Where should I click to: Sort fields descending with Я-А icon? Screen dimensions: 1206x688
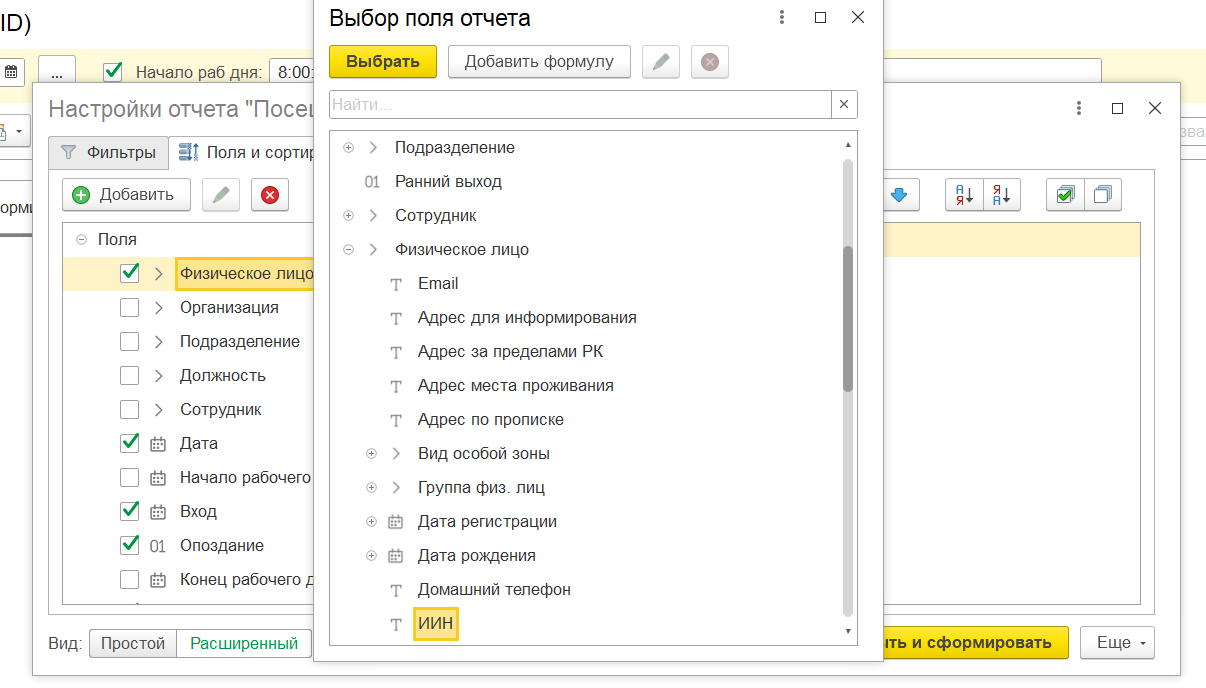point(1001,195)
